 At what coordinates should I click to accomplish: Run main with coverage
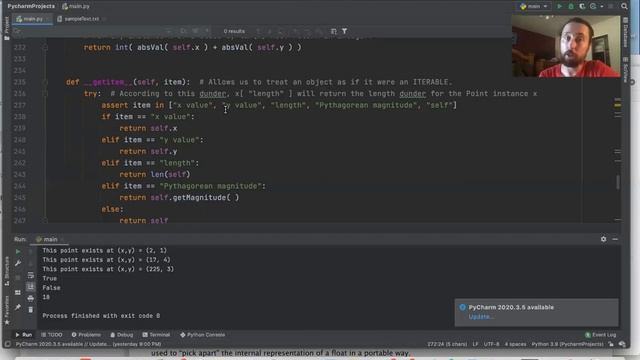tap(582, 6)
